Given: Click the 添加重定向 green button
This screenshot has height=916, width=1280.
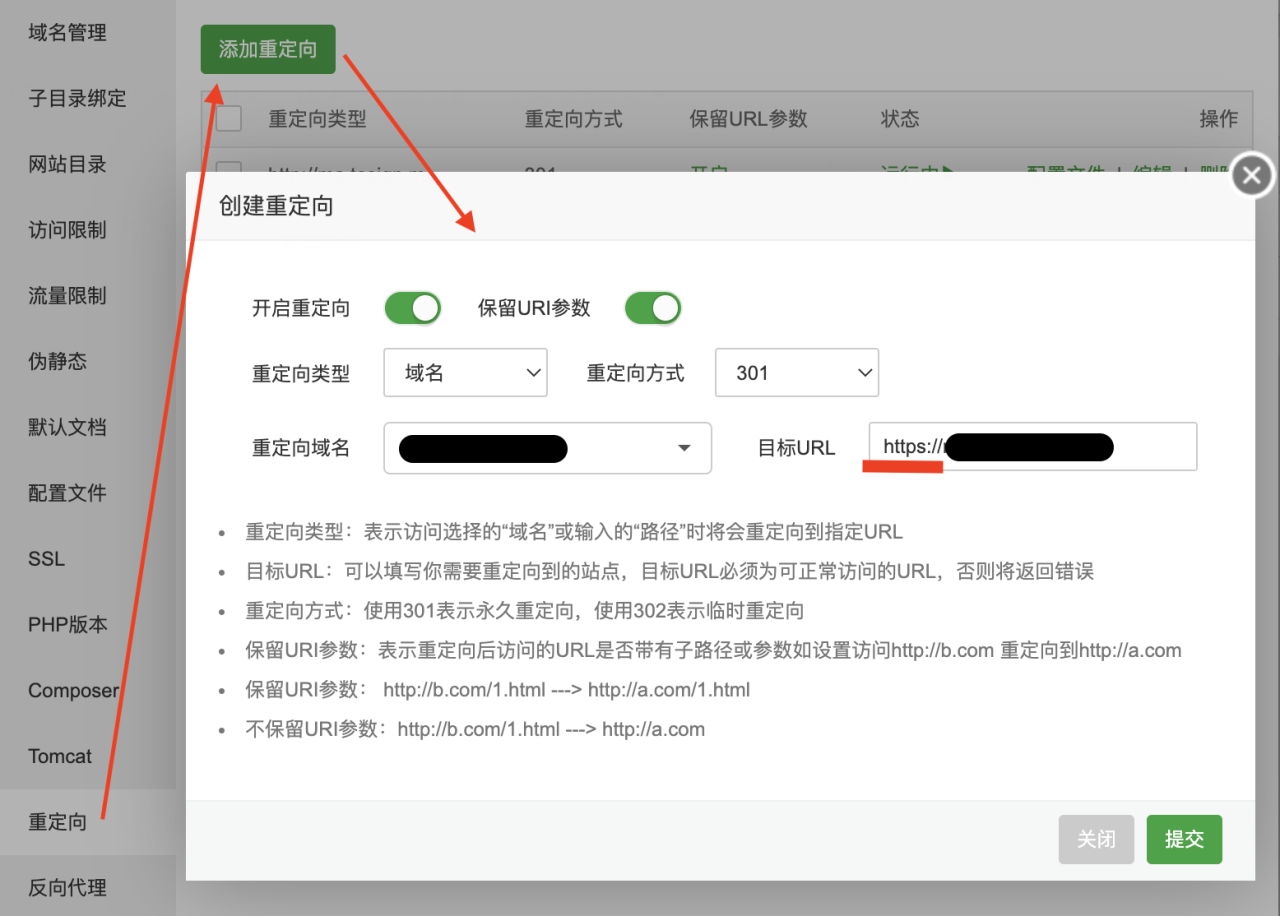Looking at the screenshot, I should pos(267,48).
